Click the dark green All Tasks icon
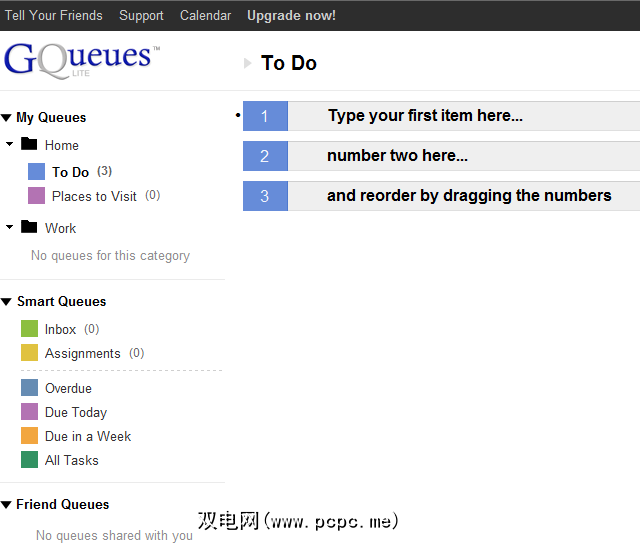The image size is (640, 544). click(29, 460)
